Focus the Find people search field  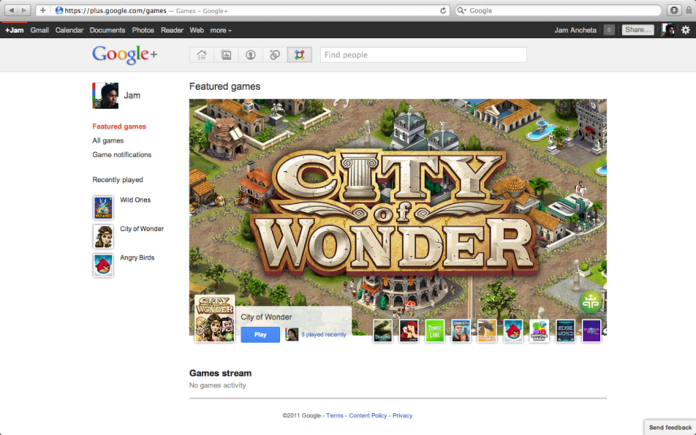[423, 55]
